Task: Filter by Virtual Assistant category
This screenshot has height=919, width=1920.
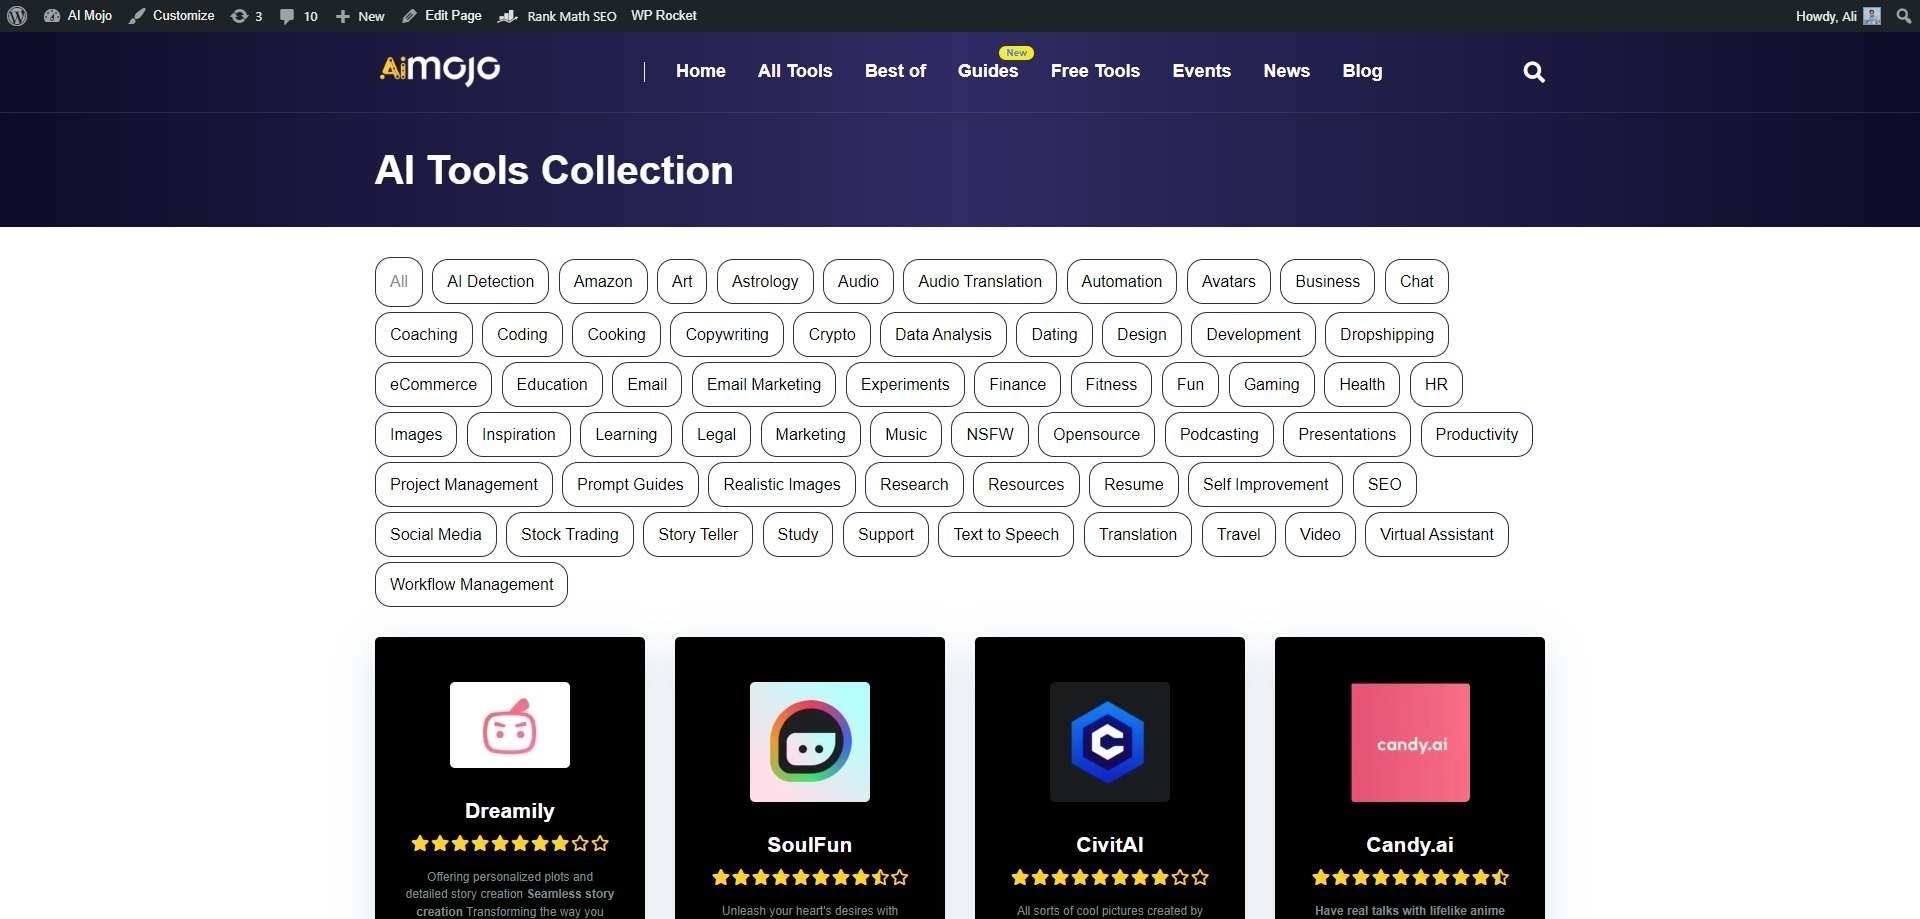Action: pyautogui.click(x=1437, y=535)
